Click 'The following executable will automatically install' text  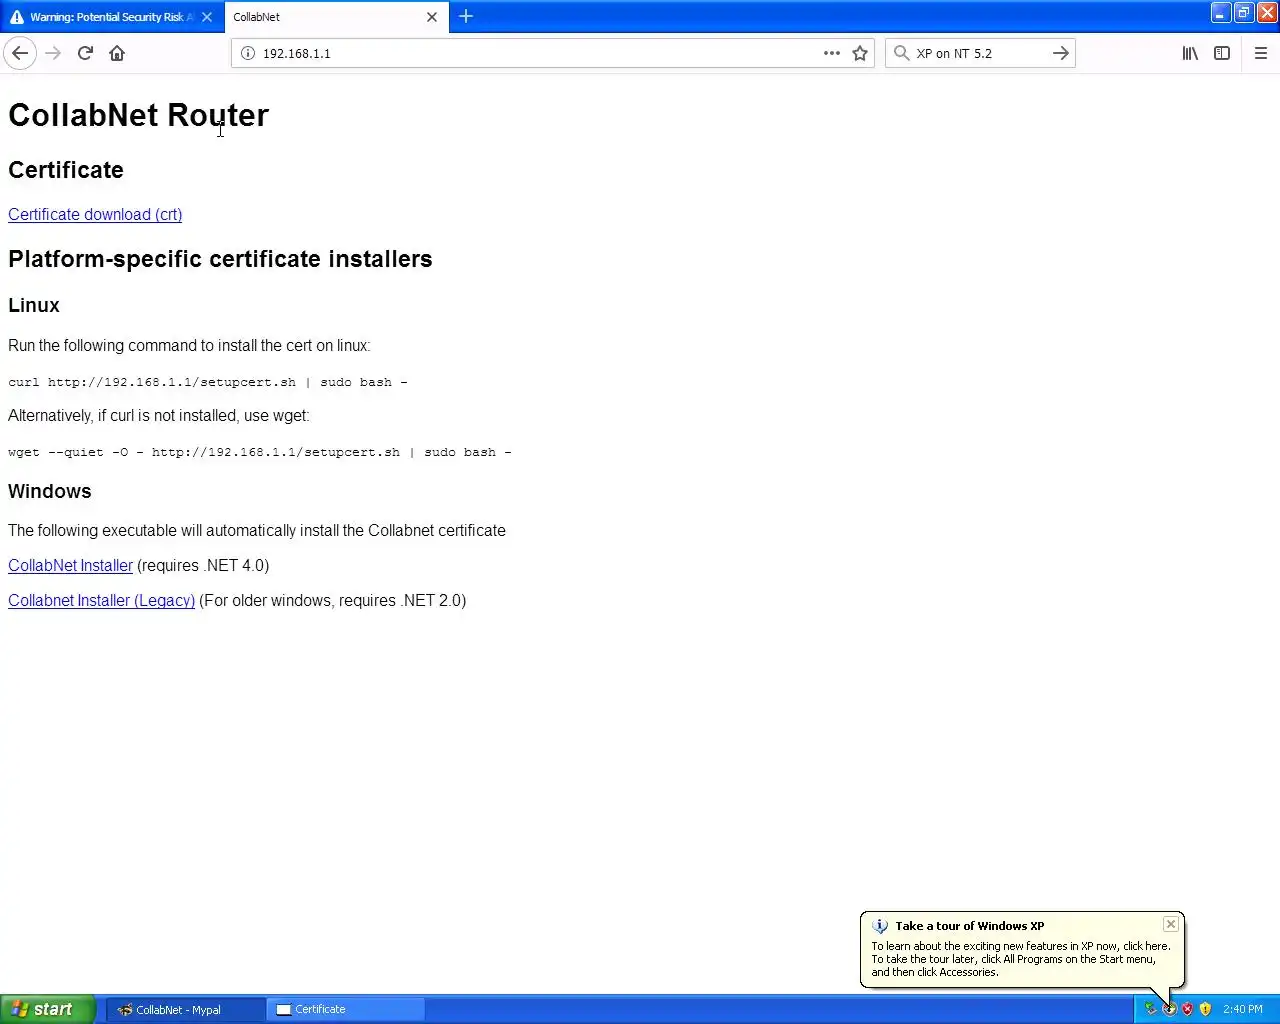pyautogui.click(x=257, y=530)
